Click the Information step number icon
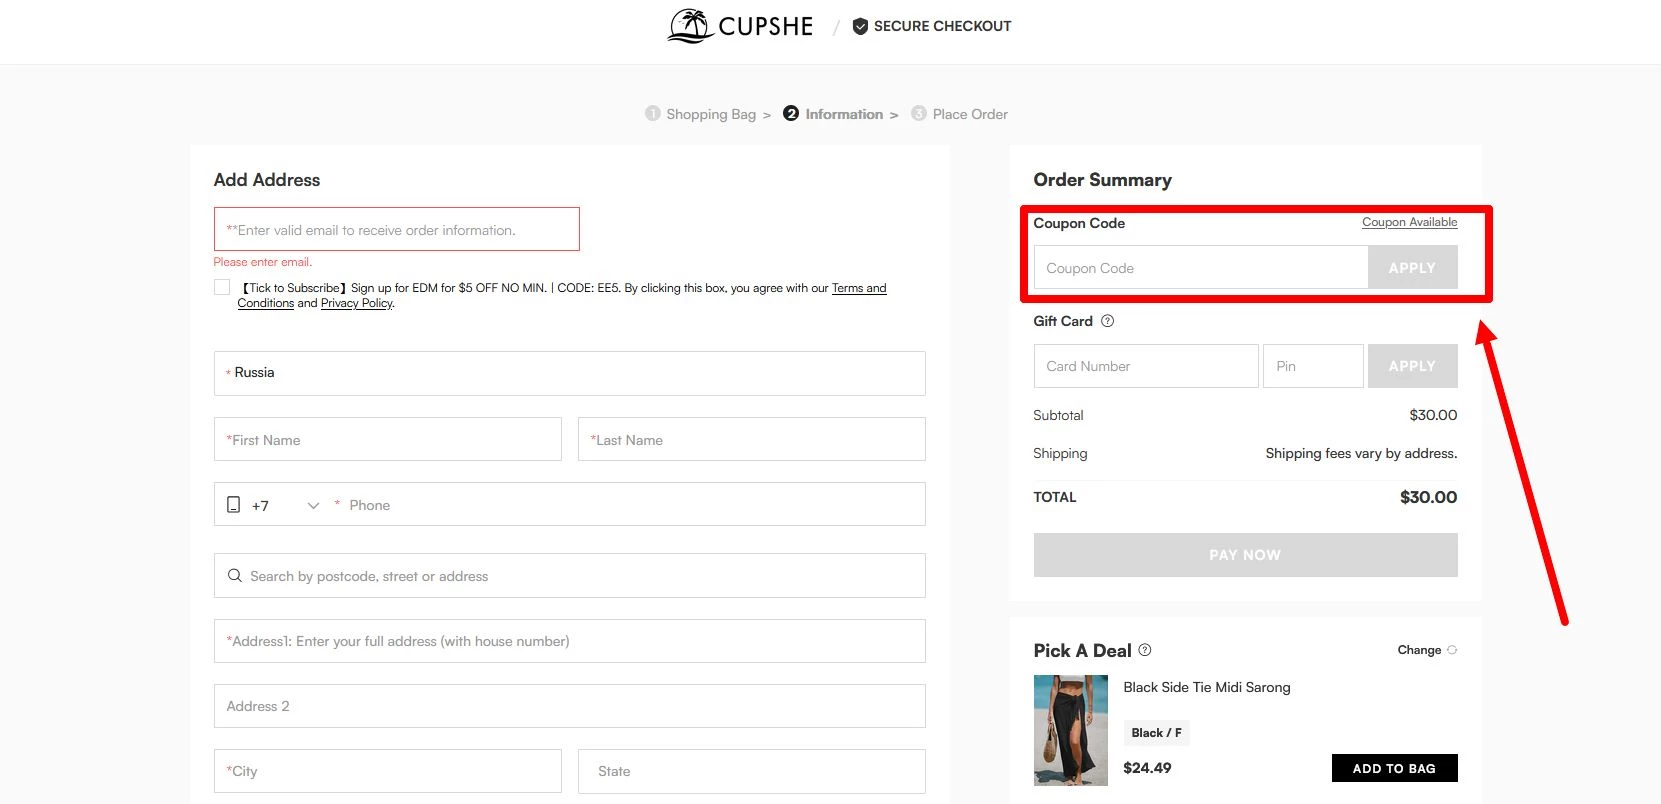 791,114
